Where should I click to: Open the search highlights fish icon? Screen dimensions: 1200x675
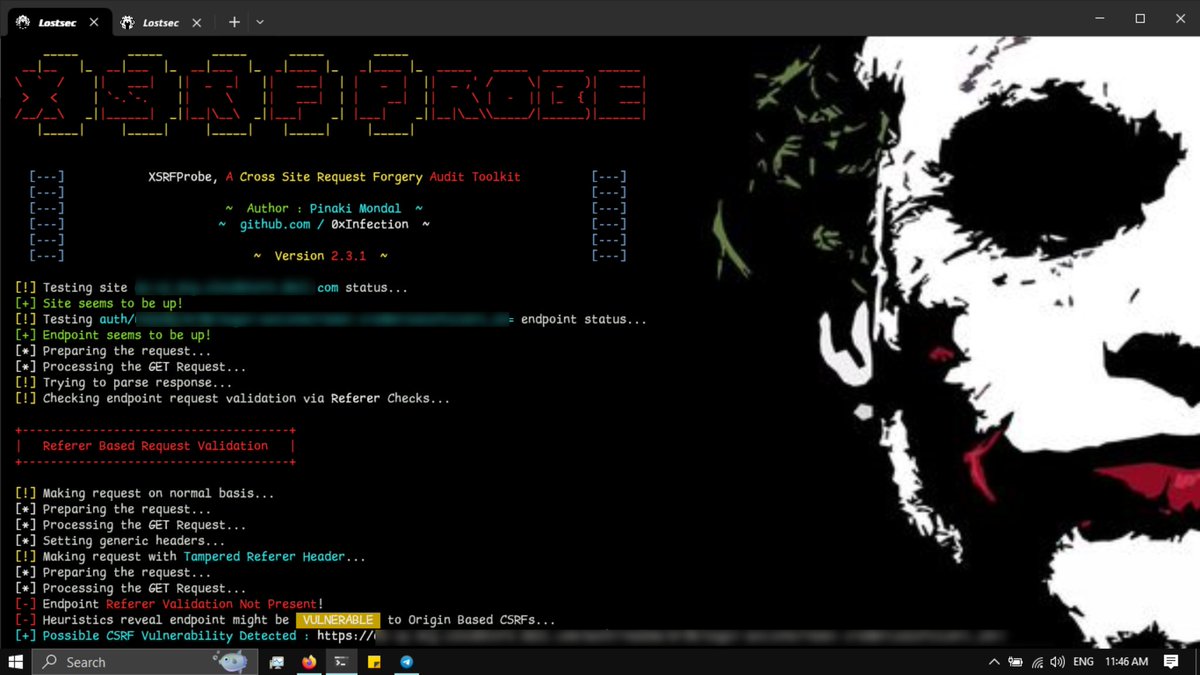(231, 661)
